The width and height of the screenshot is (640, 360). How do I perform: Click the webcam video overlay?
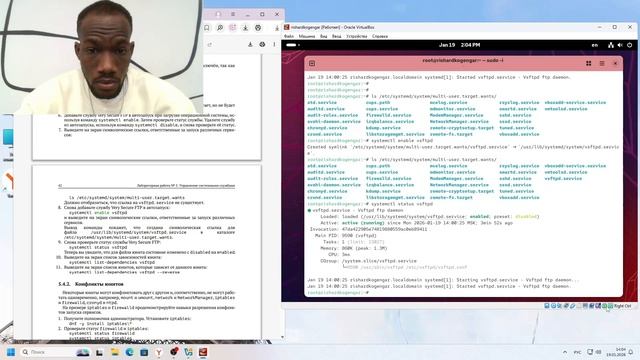101,57
